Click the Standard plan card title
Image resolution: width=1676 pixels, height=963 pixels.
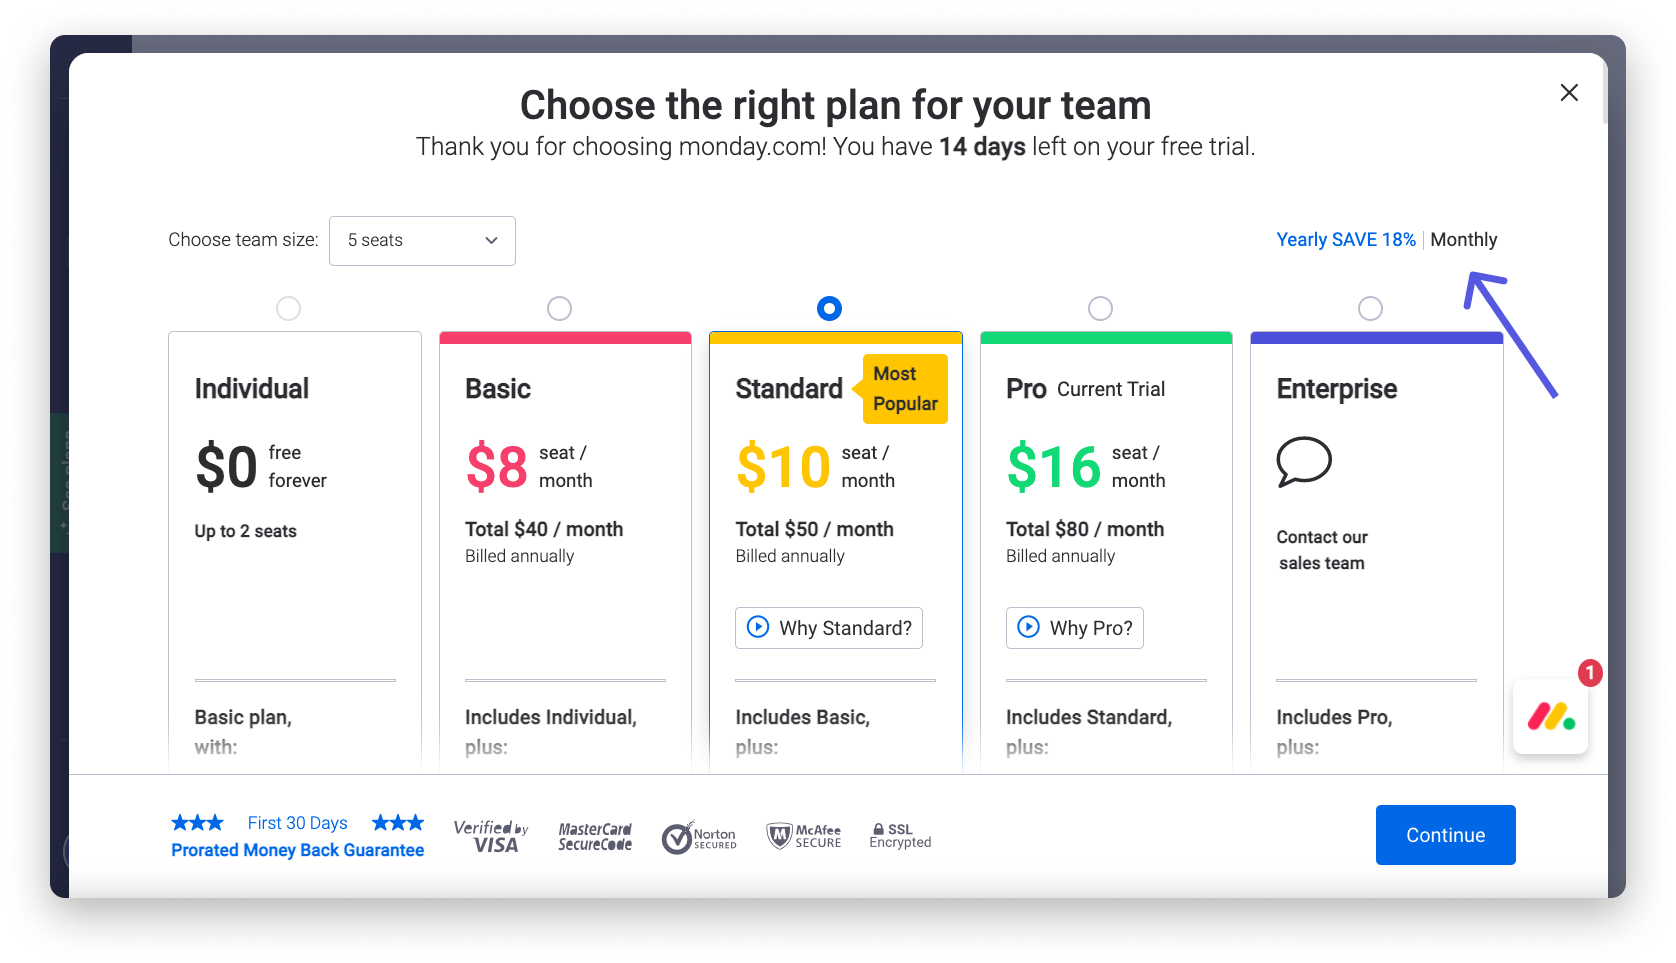(789, 389)
